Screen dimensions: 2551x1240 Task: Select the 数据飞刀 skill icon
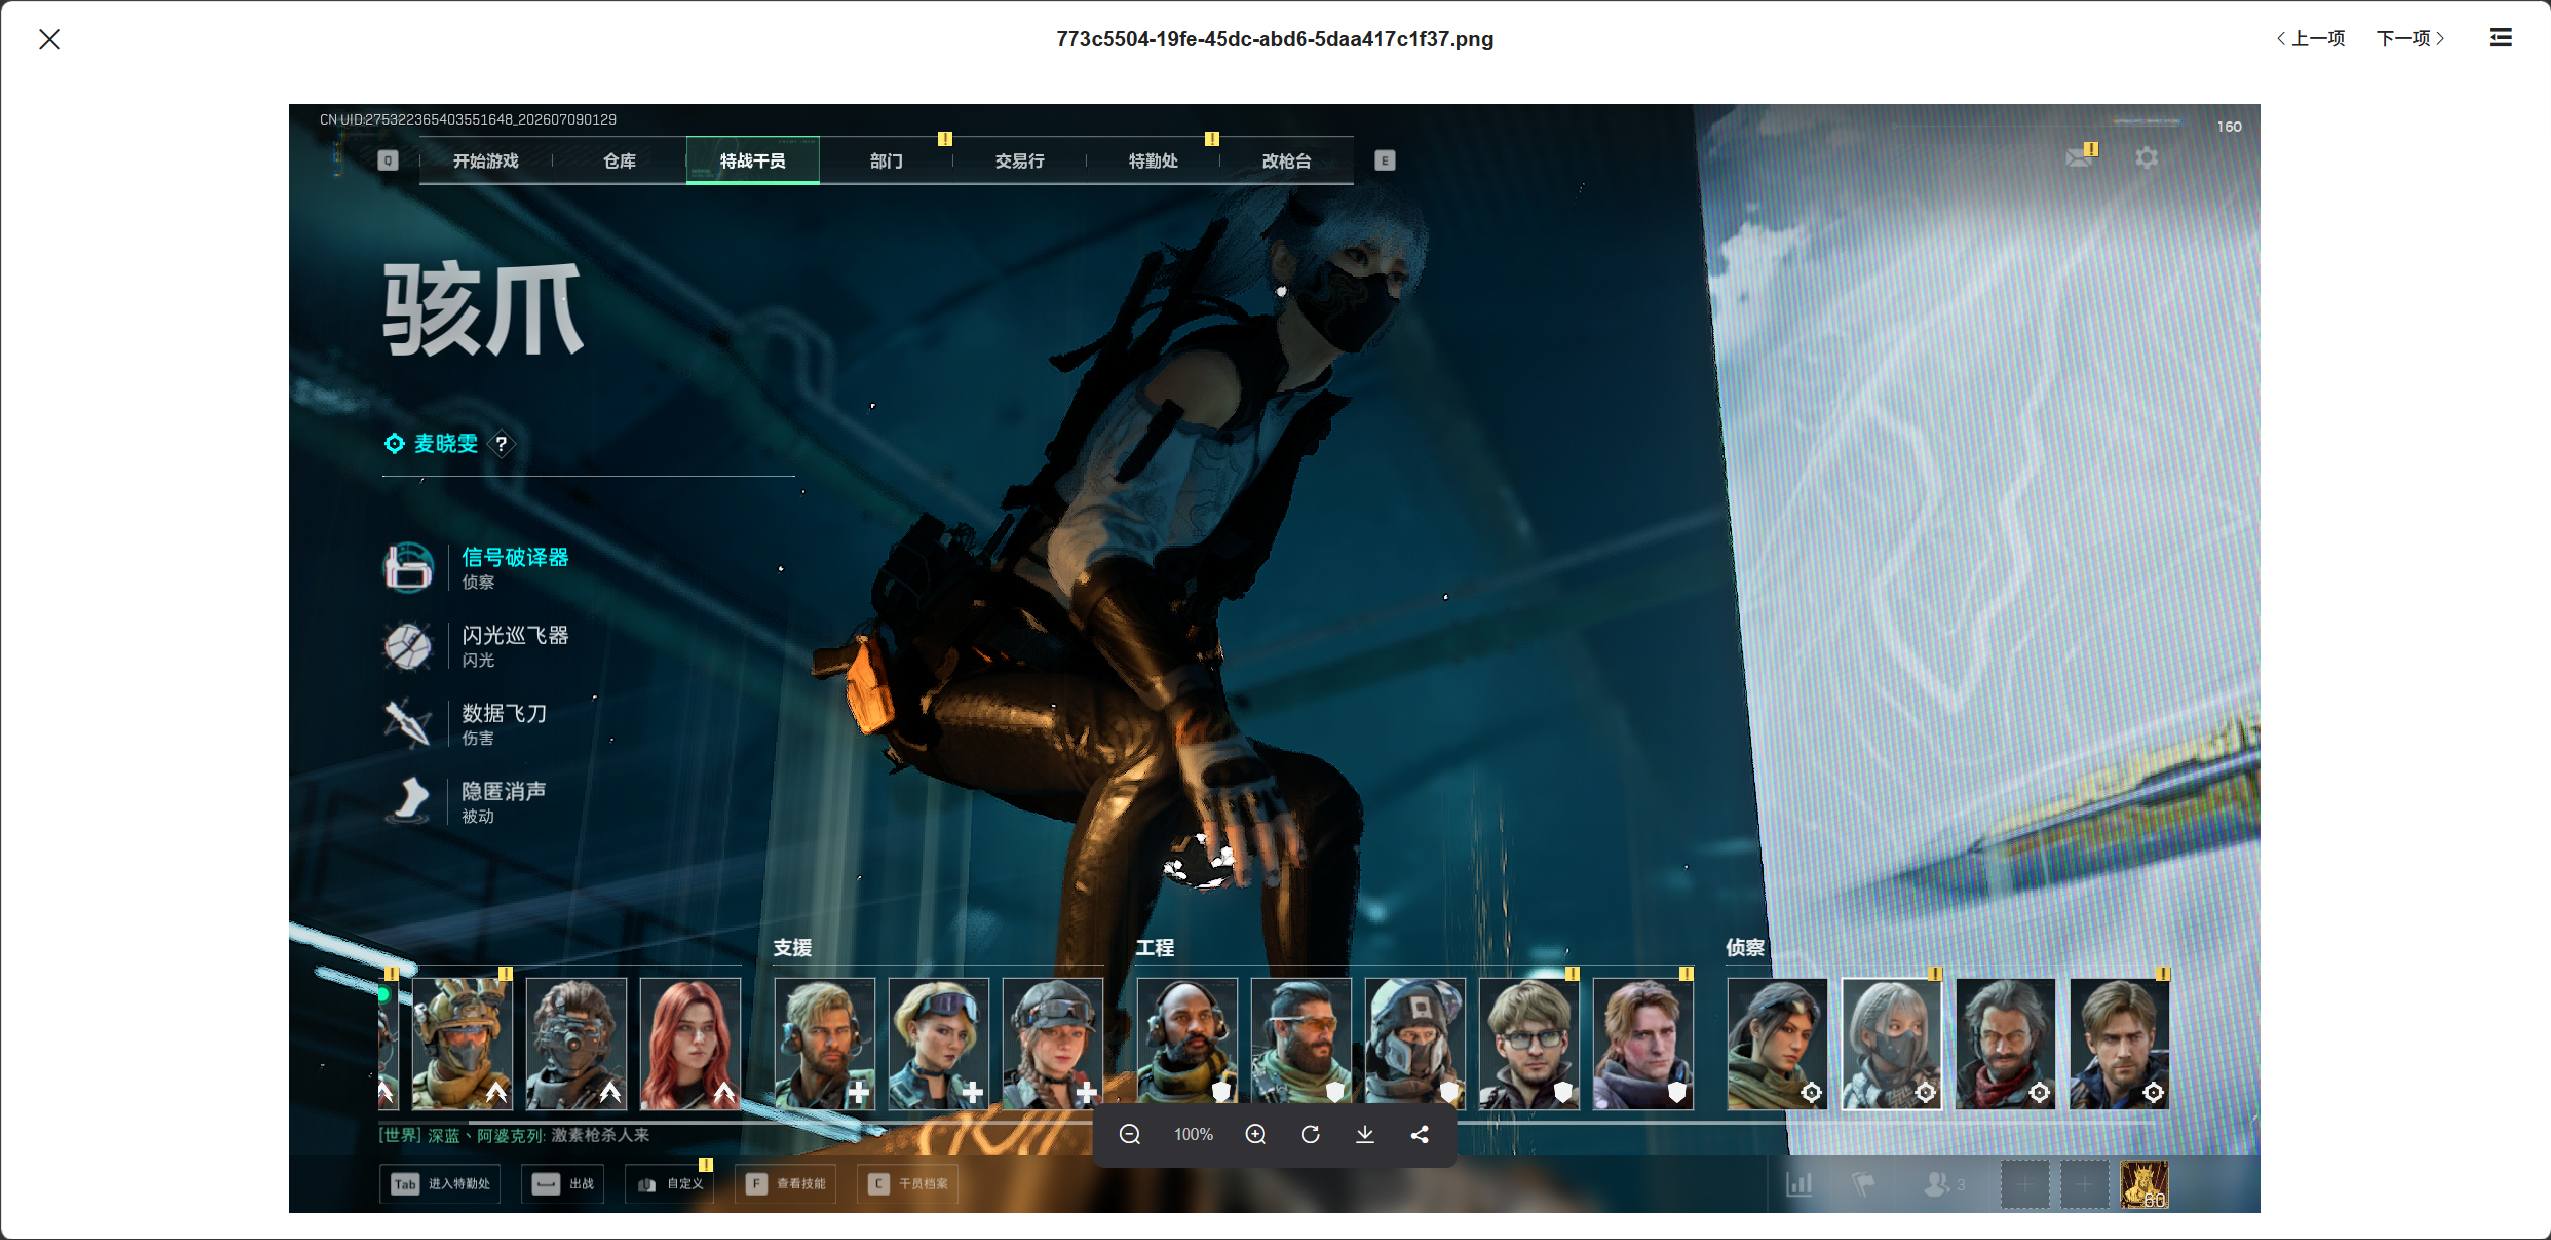click(408, 724)
